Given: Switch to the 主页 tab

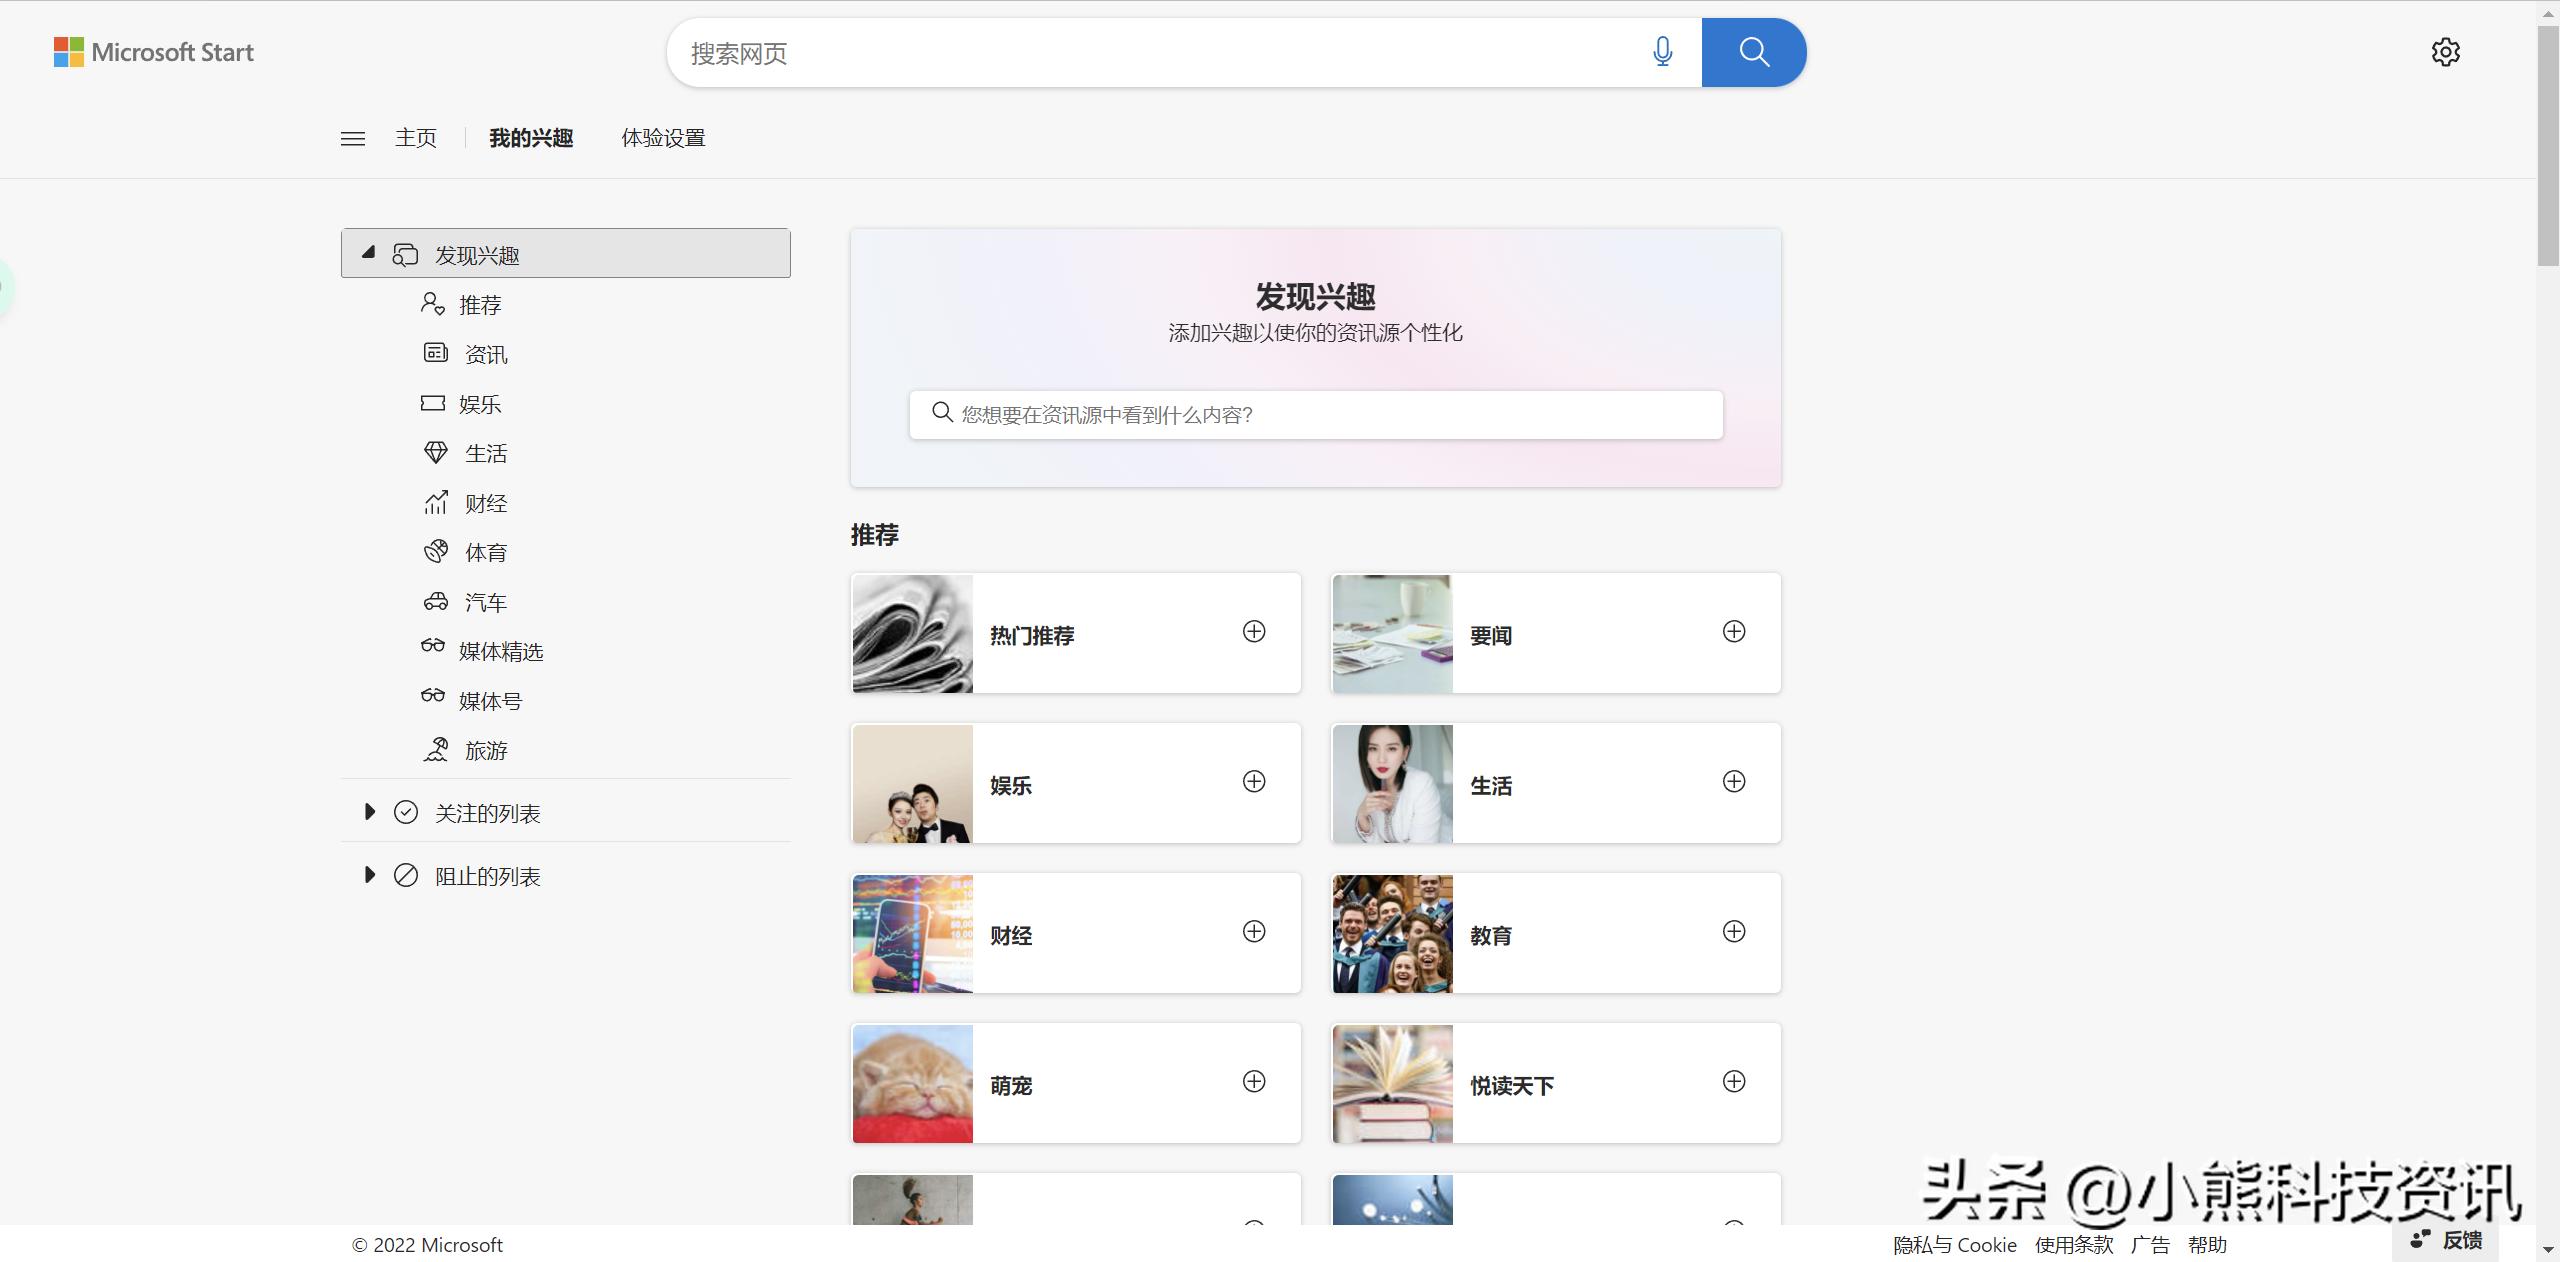Looking at the screenshot, I should click(x=415, y=138).
